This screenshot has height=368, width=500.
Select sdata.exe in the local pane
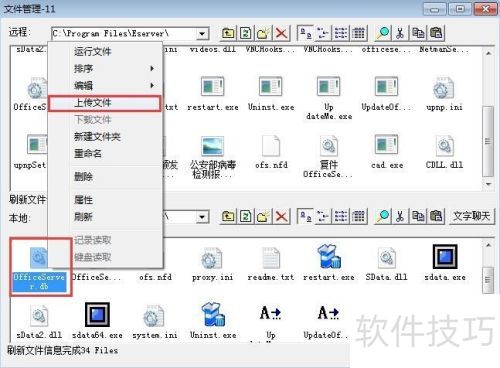point(445,263)
